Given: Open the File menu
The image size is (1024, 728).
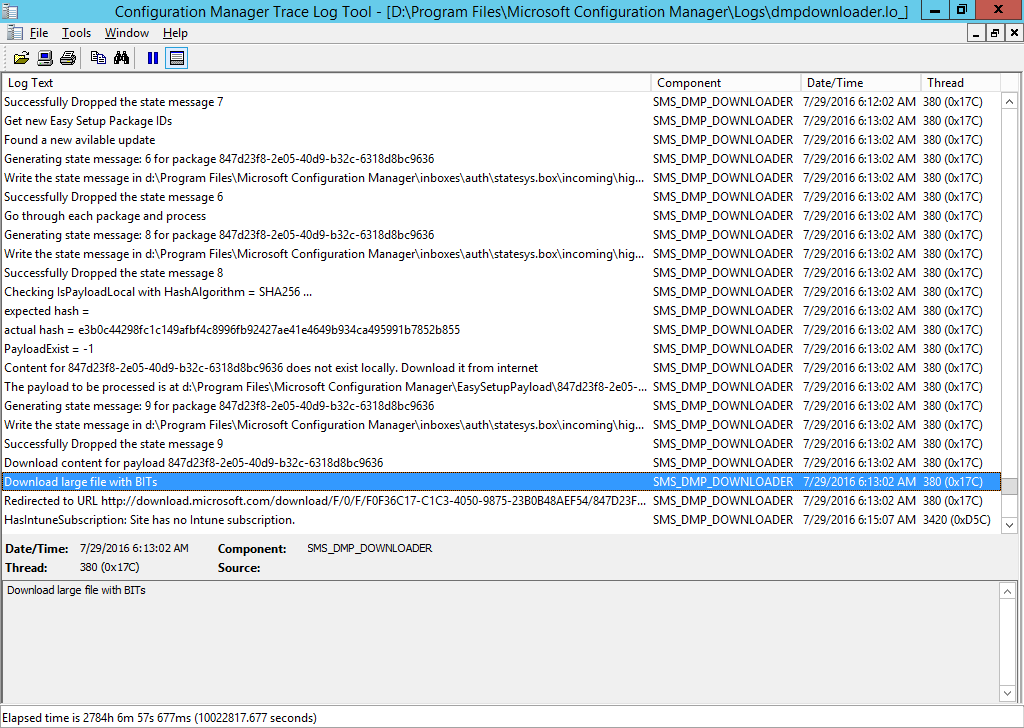Looking at the screenshot, I should click(39, 33).
